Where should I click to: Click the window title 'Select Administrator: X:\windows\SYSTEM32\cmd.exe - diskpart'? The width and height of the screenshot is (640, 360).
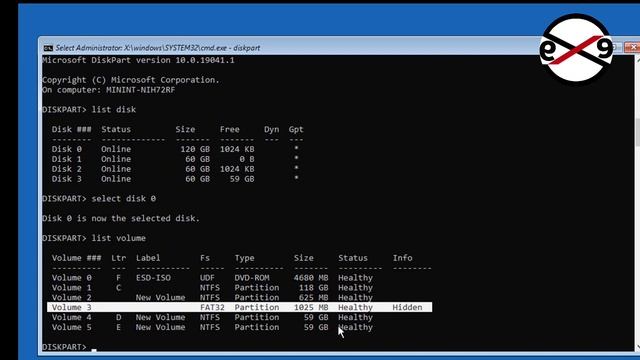tap(158, 48)
